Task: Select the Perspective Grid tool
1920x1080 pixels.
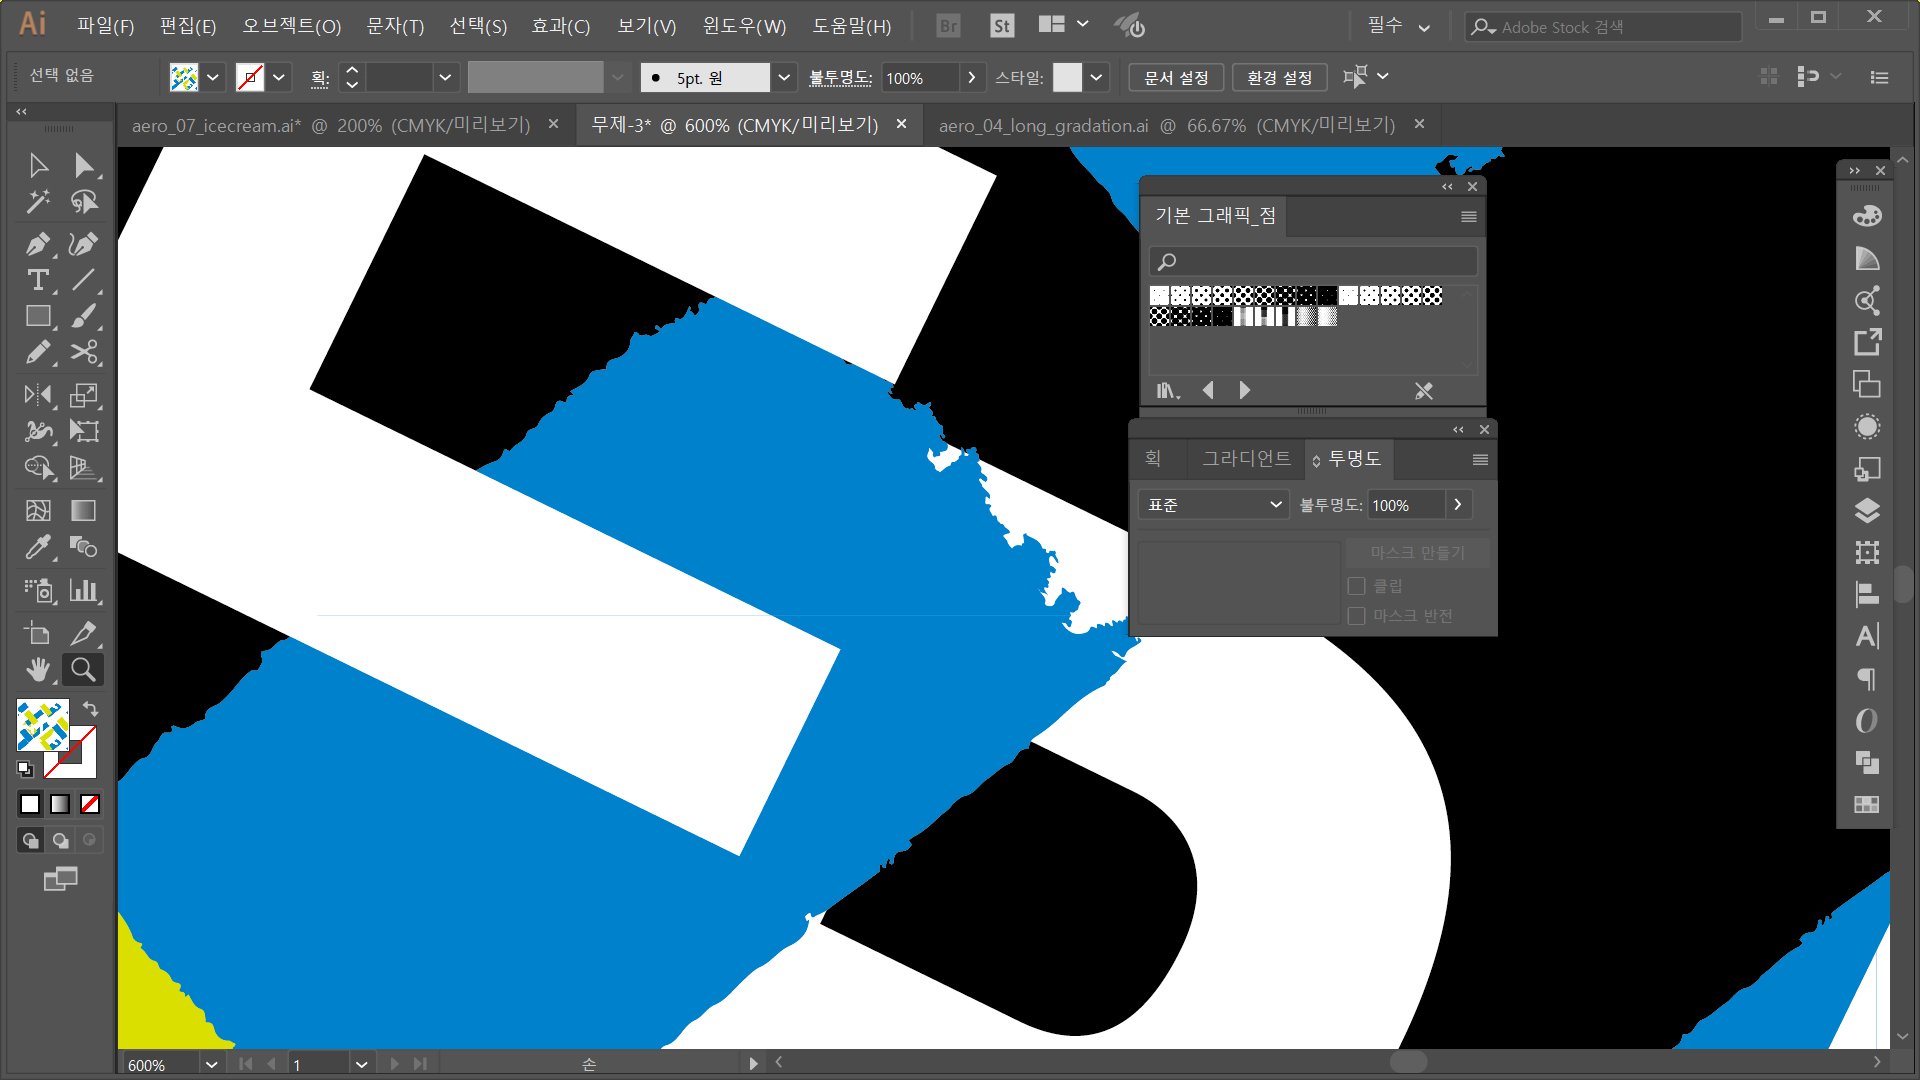Action: pos(84,468)
